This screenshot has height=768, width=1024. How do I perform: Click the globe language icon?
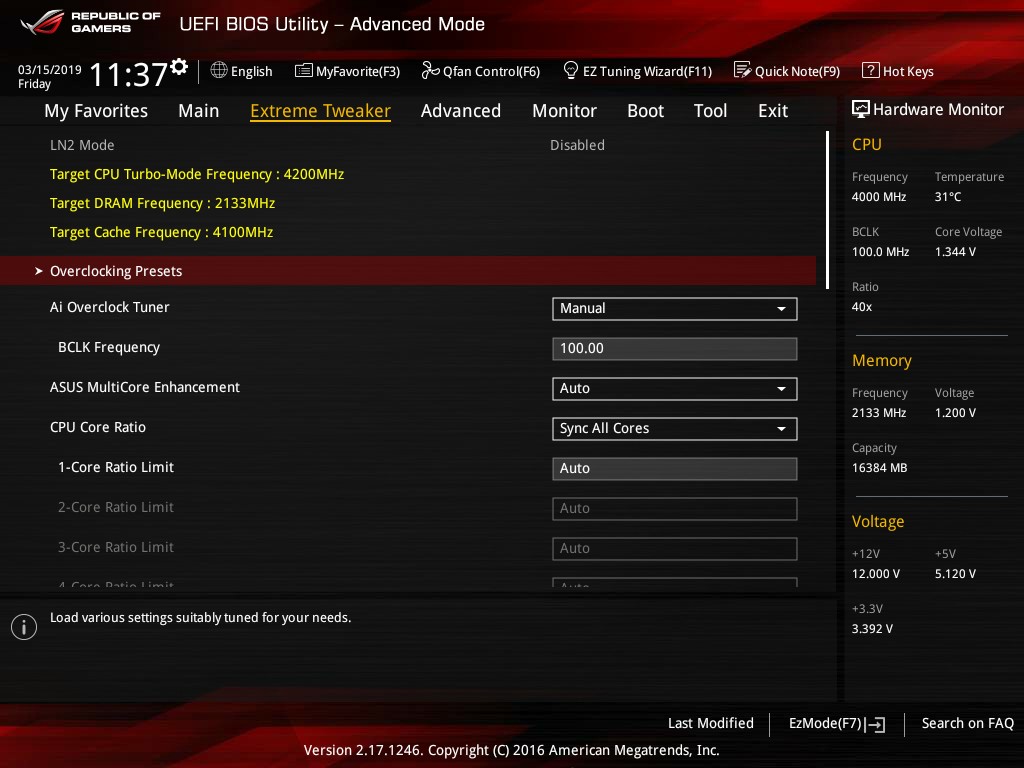219,70
